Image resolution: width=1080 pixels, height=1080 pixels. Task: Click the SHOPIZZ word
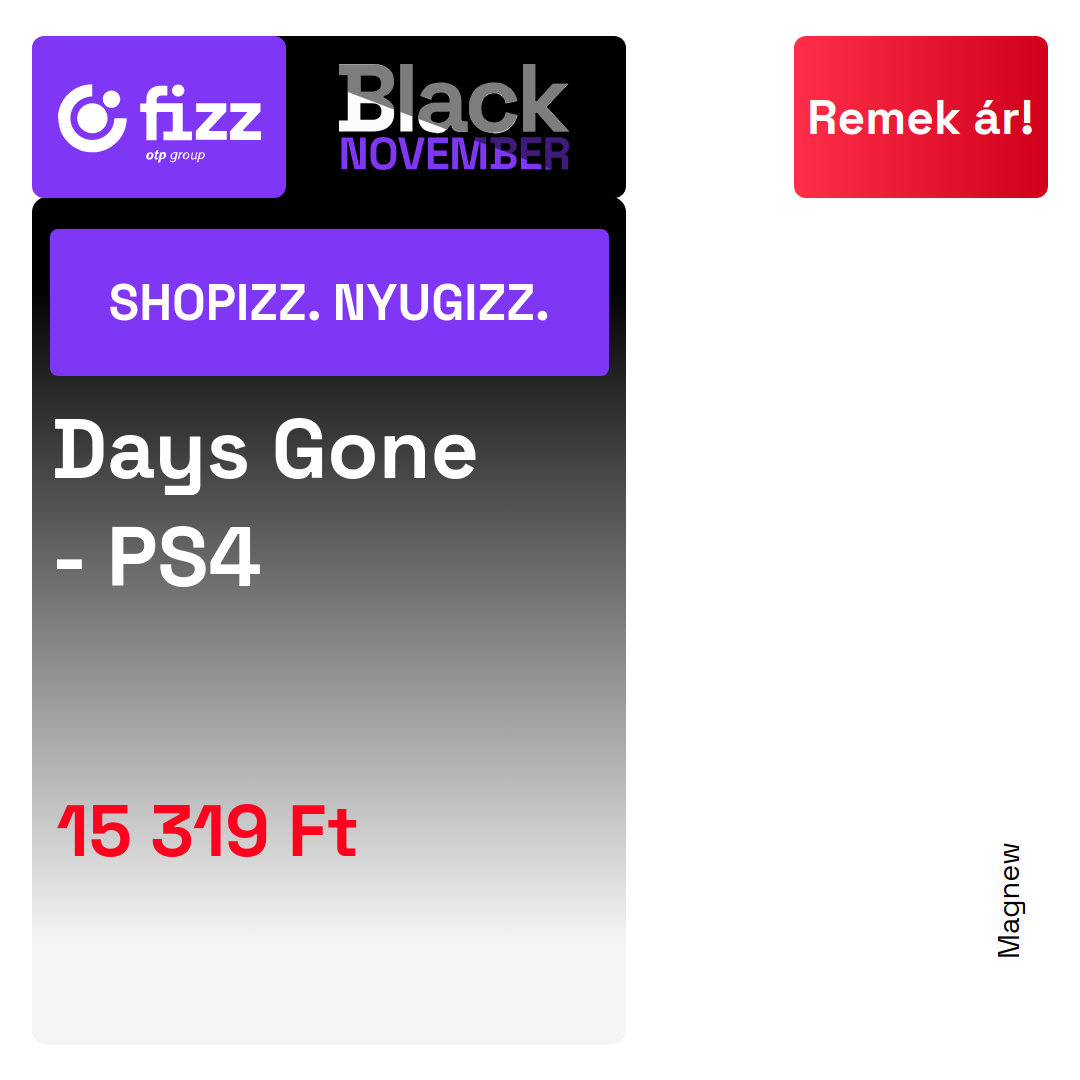coord(215,302)
